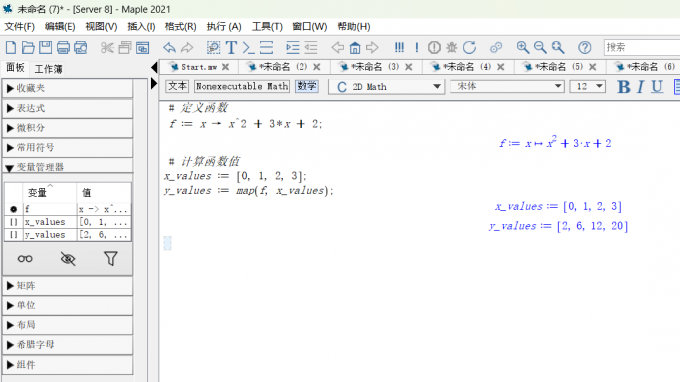Select variable row y_values

68,235
